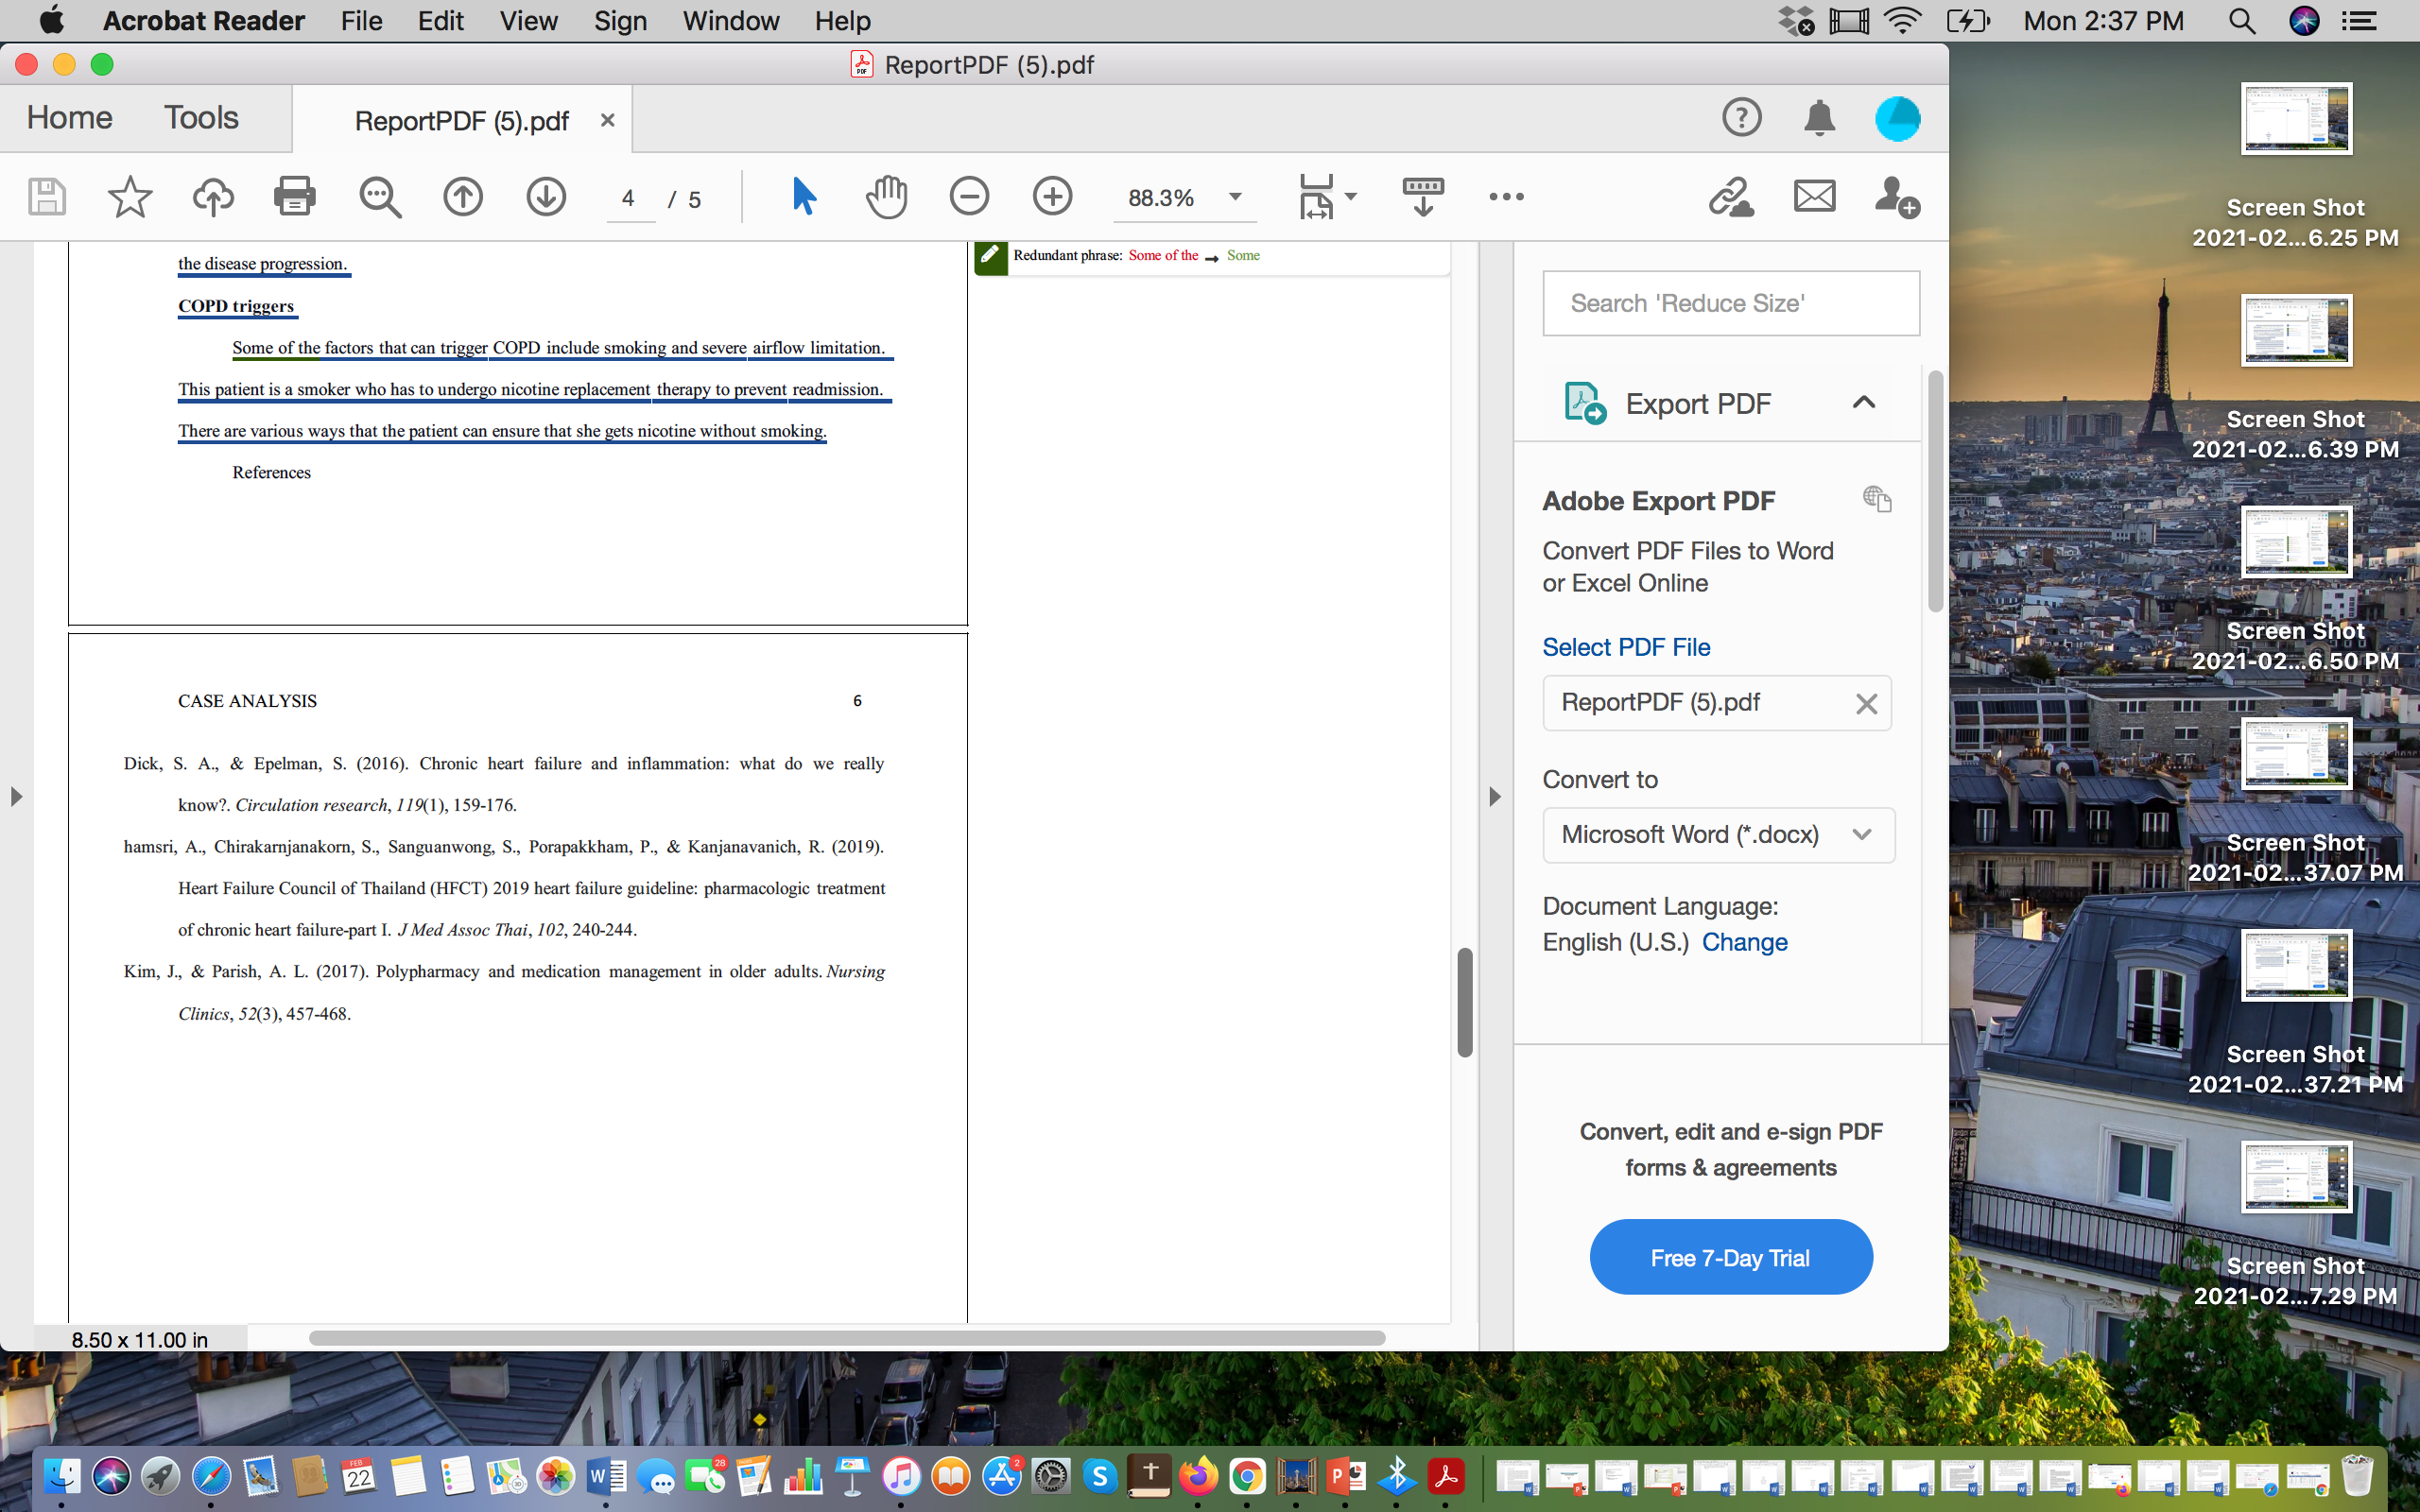The image size is (2420, 1512).
Task: Add the file to starred with the star icon
Action: (x=129, y=197)
